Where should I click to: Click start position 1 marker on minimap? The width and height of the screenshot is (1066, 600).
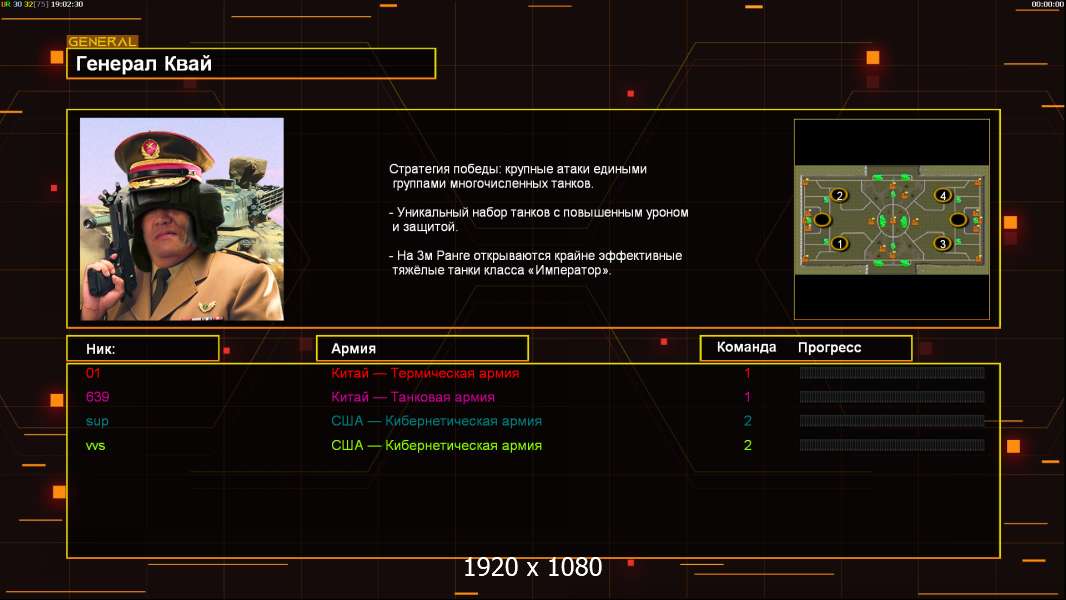pyautogui.click(x=840, y=243)
